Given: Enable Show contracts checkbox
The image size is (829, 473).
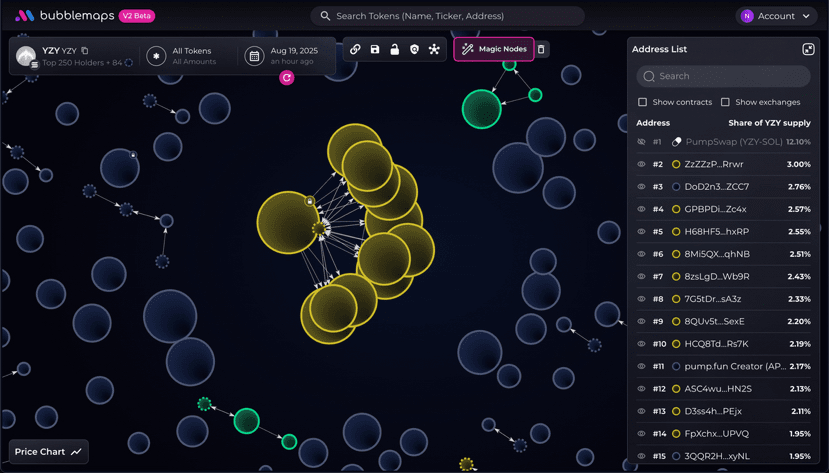Looking at the screenshot, I should [x=642, y=102].
